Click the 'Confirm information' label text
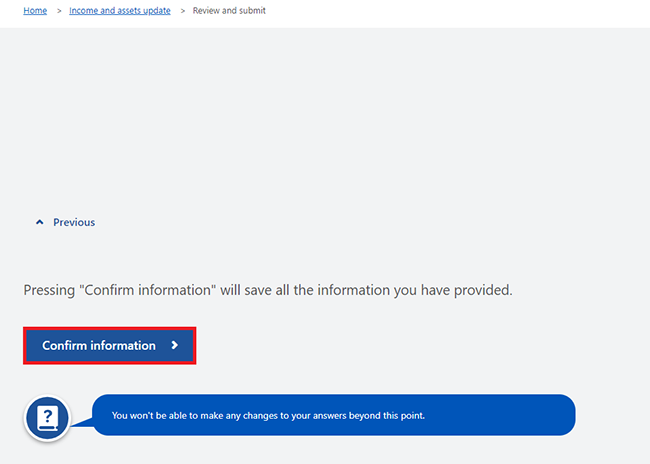The height and width of the screenshot is (464, 650). point(99,345)
